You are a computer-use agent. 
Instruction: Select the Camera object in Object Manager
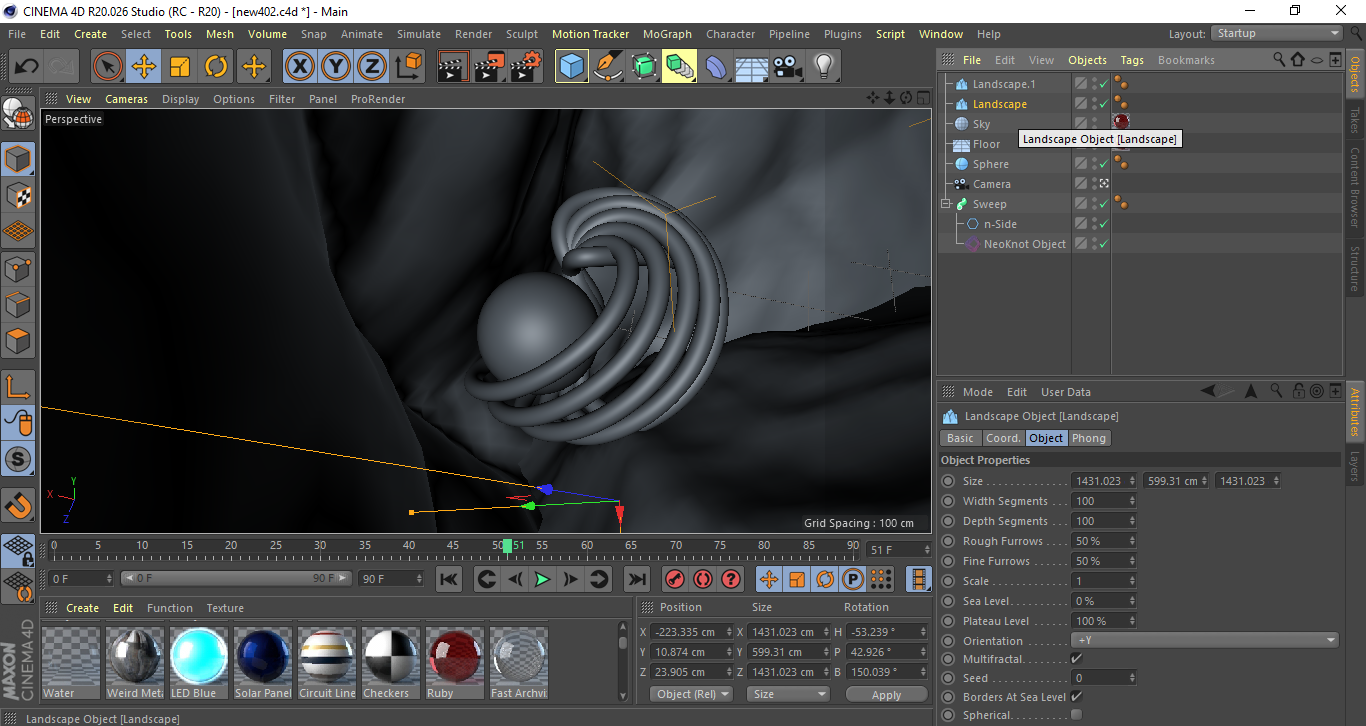click(992, 184)
